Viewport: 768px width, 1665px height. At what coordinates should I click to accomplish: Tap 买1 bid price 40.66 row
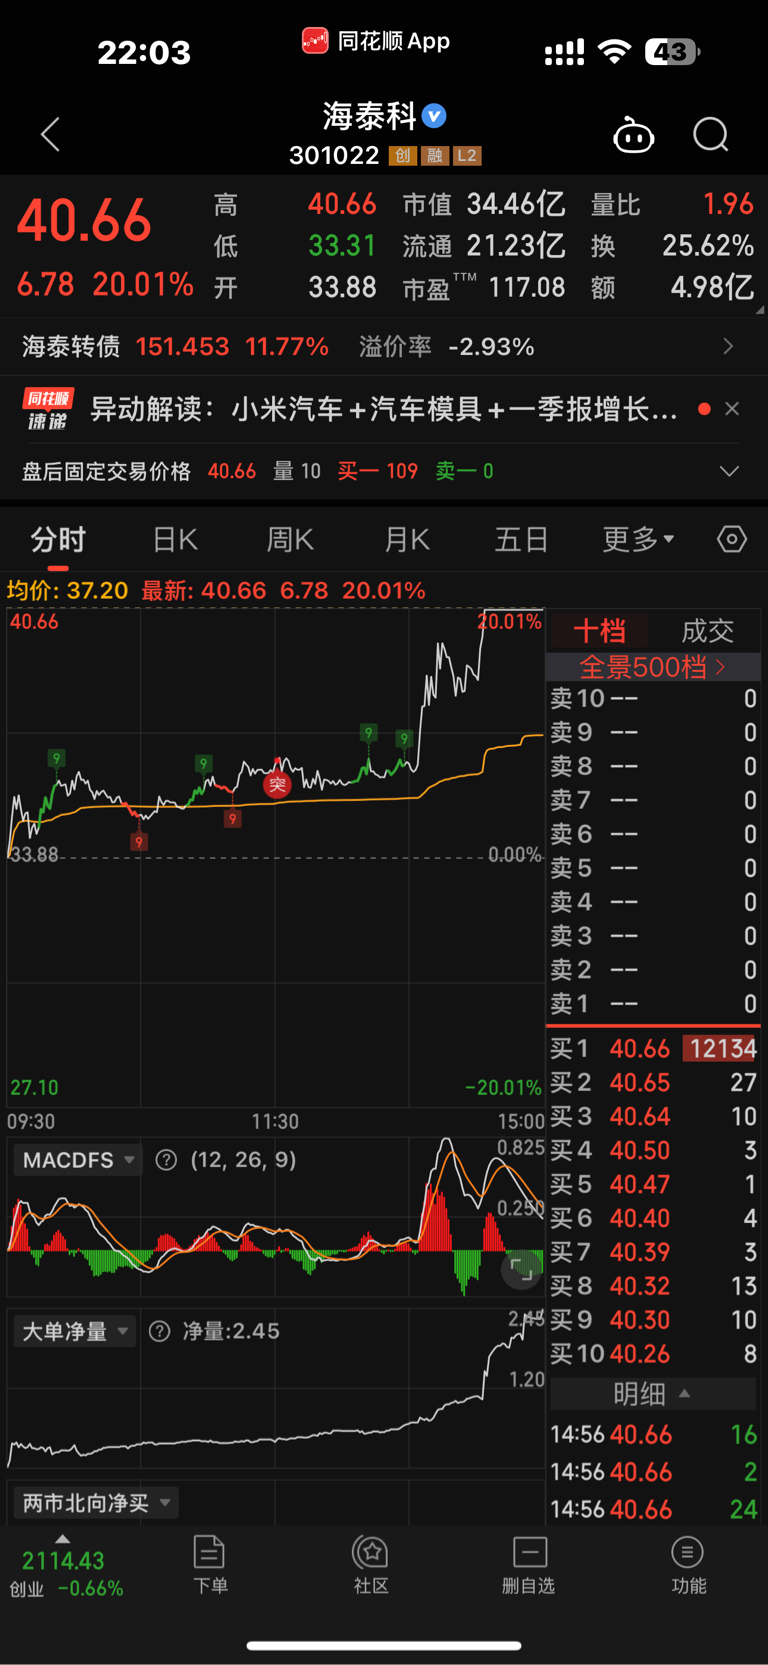click(652, 1048)
